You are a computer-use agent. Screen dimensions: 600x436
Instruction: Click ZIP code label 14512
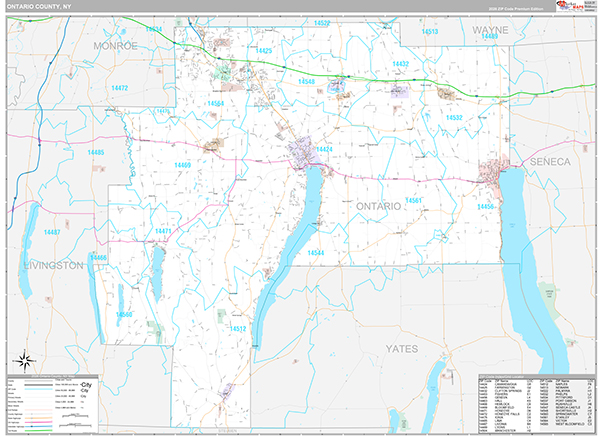[x=238, y=328]
